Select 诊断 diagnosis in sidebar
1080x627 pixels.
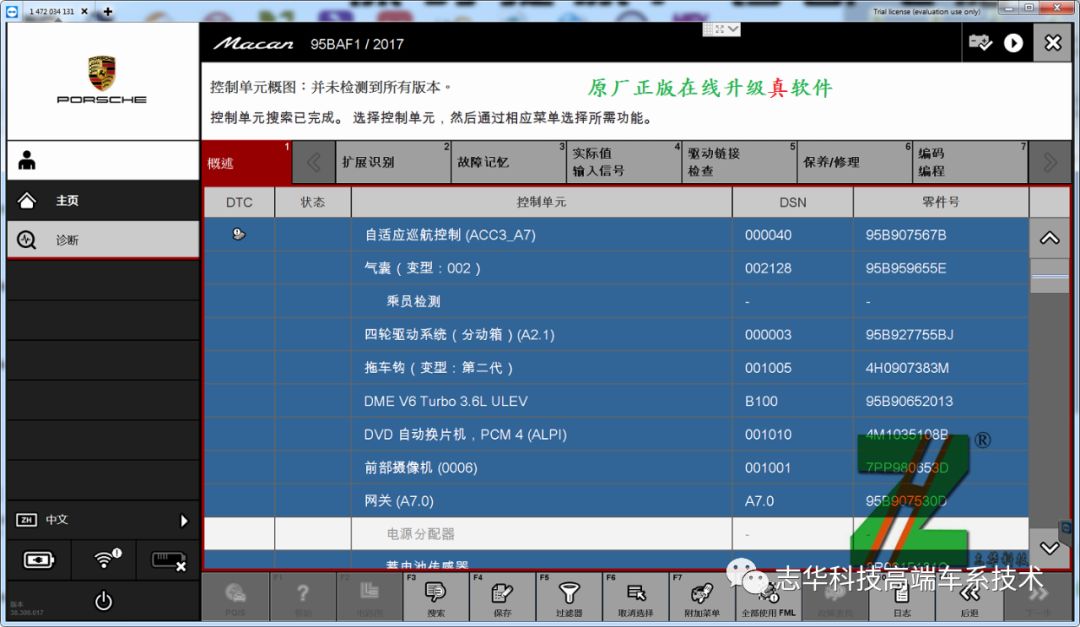(103, 240)
